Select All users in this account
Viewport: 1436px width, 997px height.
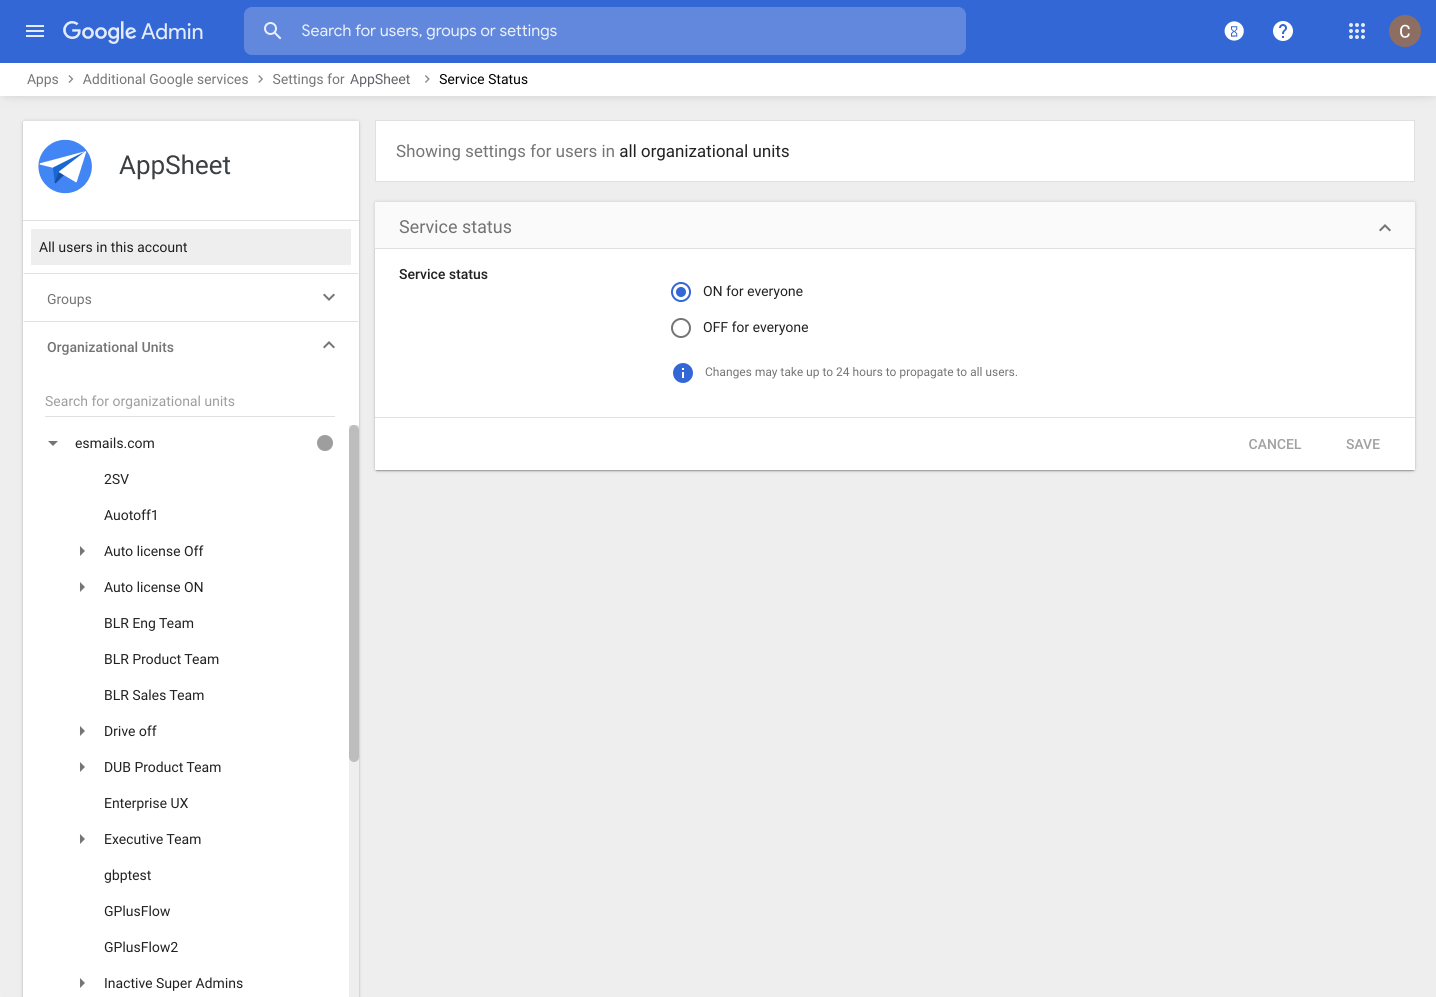click(x=191, y=247)
